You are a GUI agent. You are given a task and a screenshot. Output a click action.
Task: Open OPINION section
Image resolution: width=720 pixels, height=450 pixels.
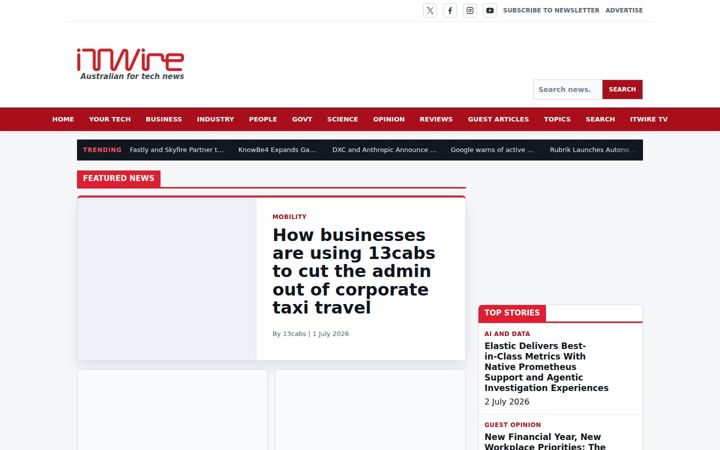[x=388, y=119]
